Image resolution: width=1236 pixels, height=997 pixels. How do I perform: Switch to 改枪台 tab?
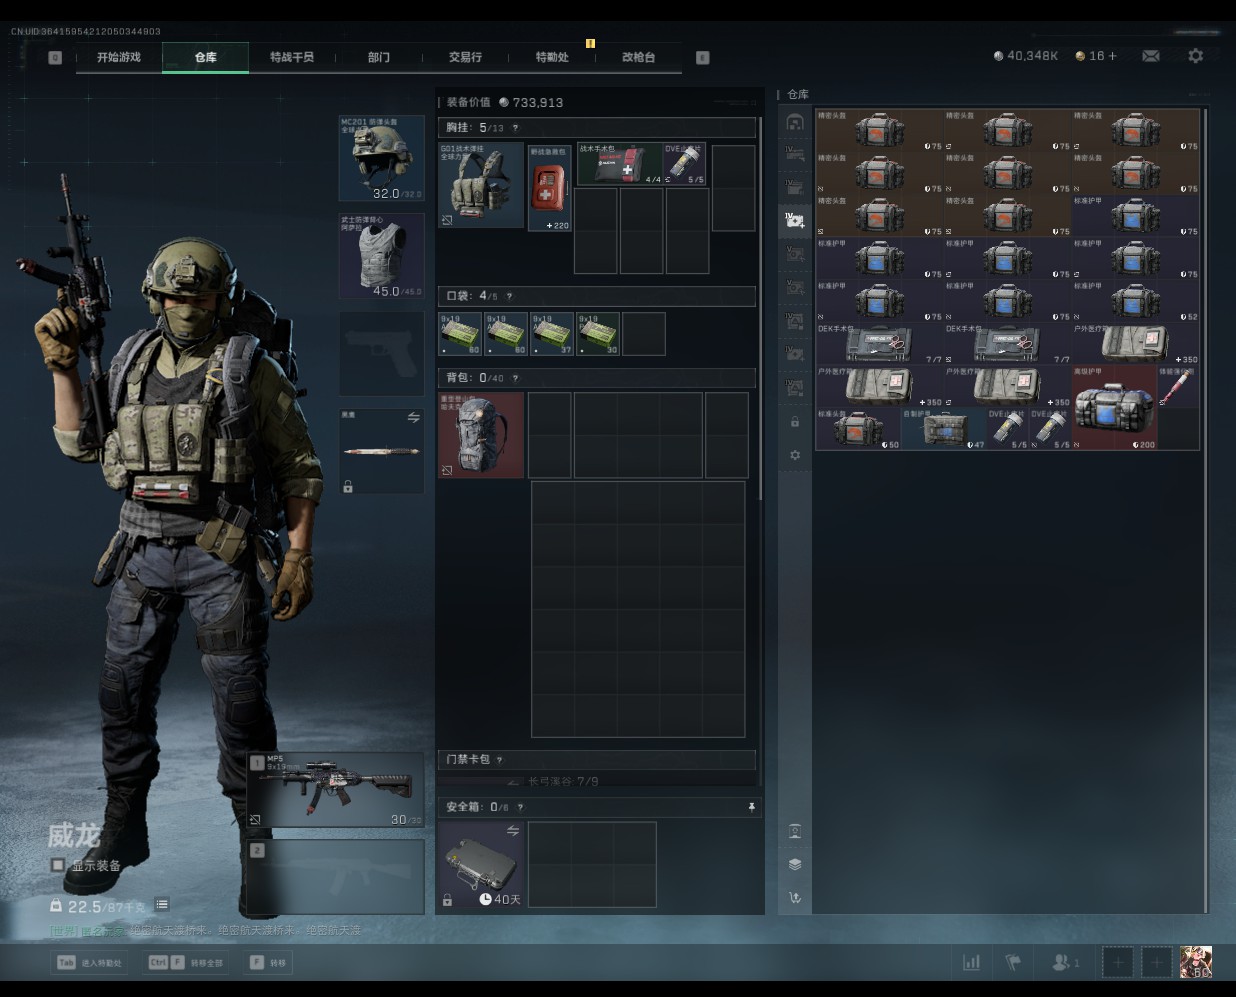click(638, 57)
